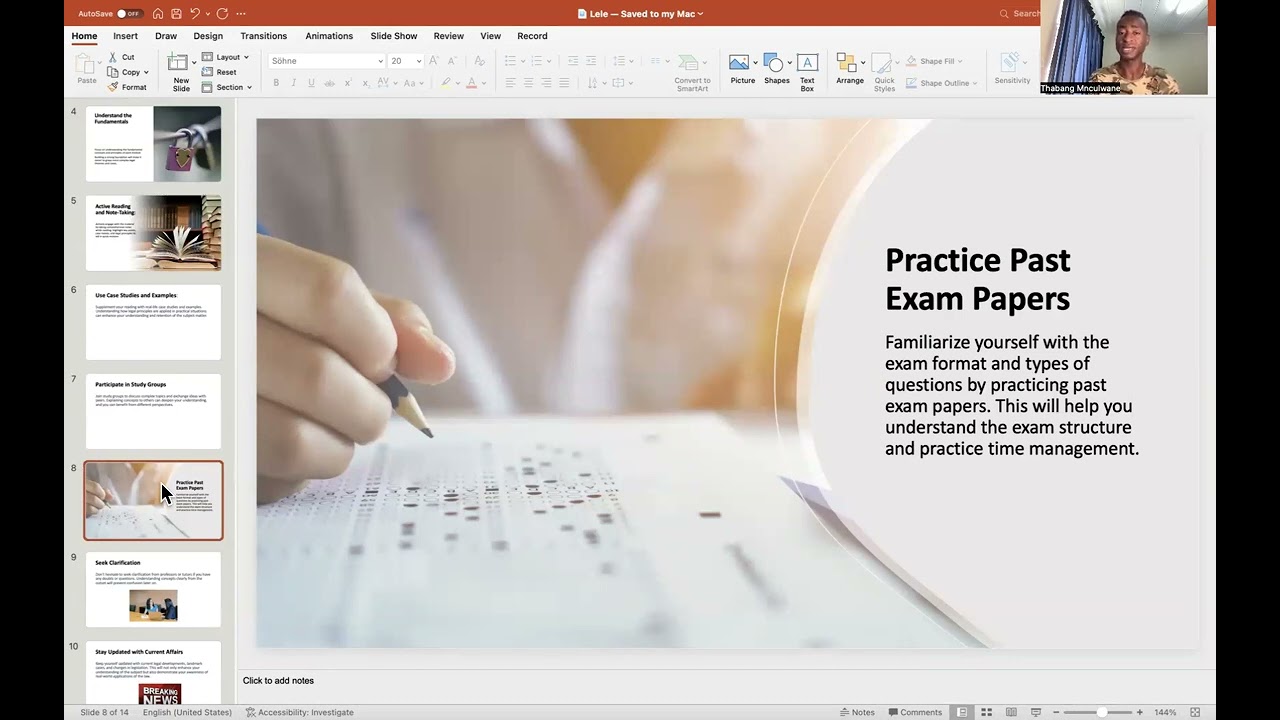
Task: Open the Animations tab
Action: click(329, 36)
